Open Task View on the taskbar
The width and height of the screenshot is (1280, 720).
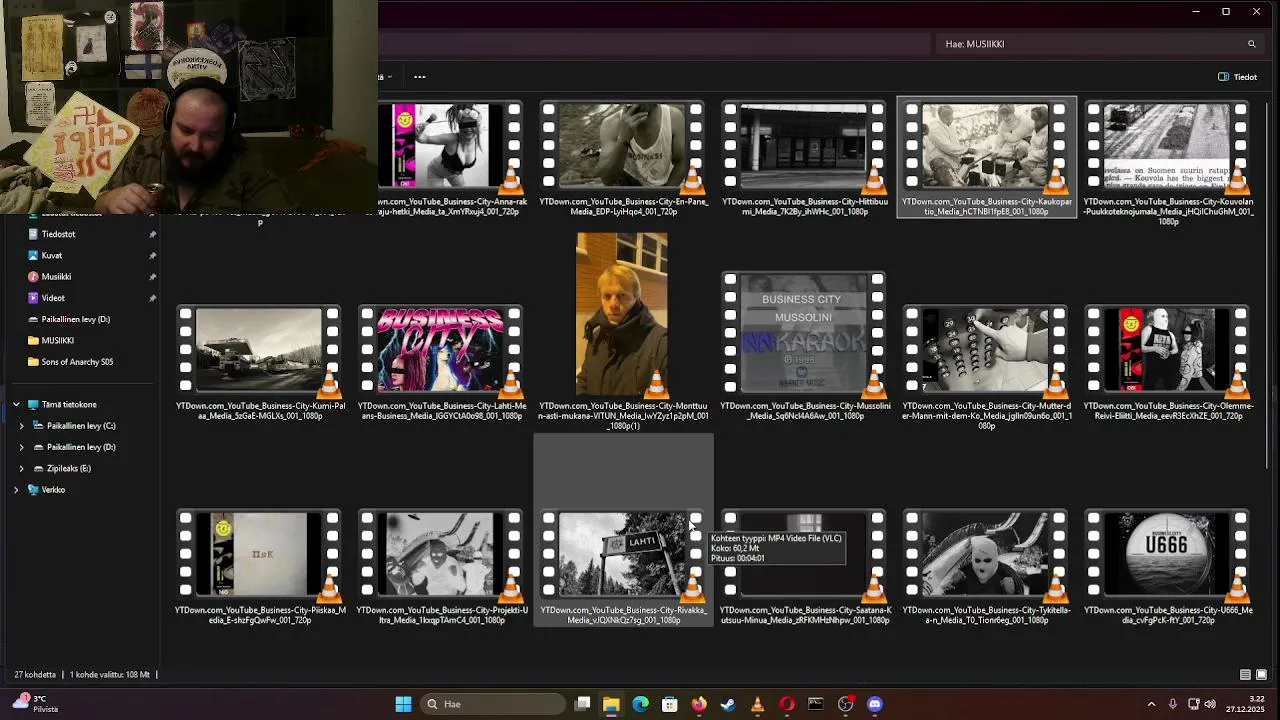[582, 704]
